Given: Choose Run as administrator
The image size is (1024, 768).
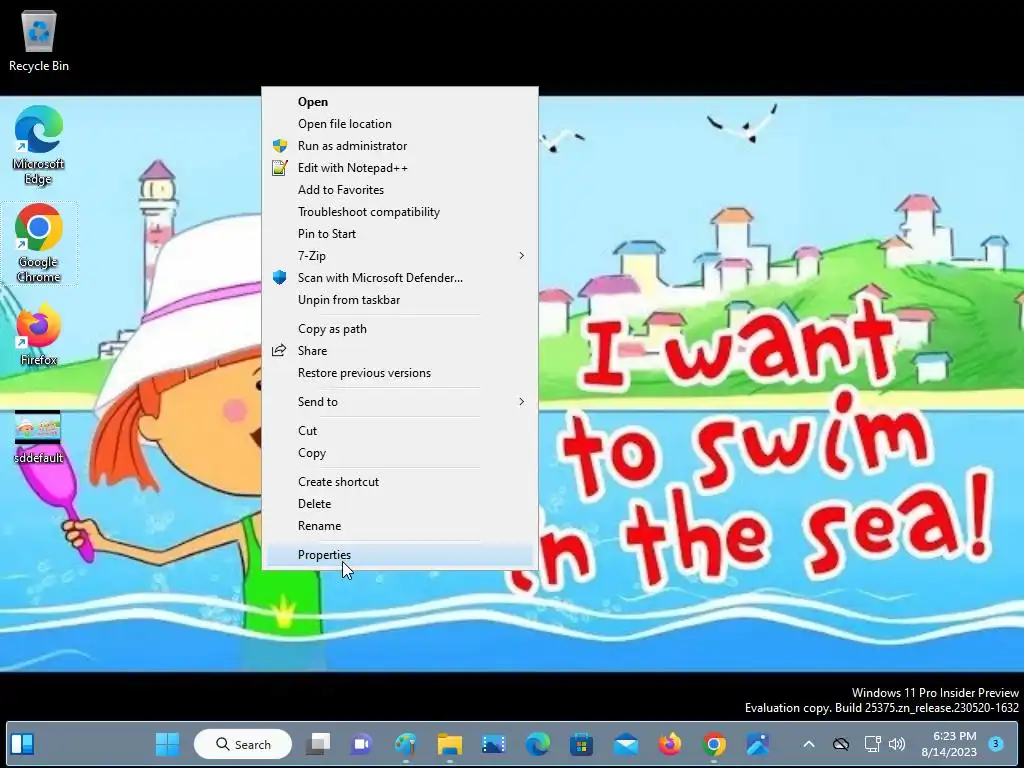Looking at the screenshot, I should 400,146.
